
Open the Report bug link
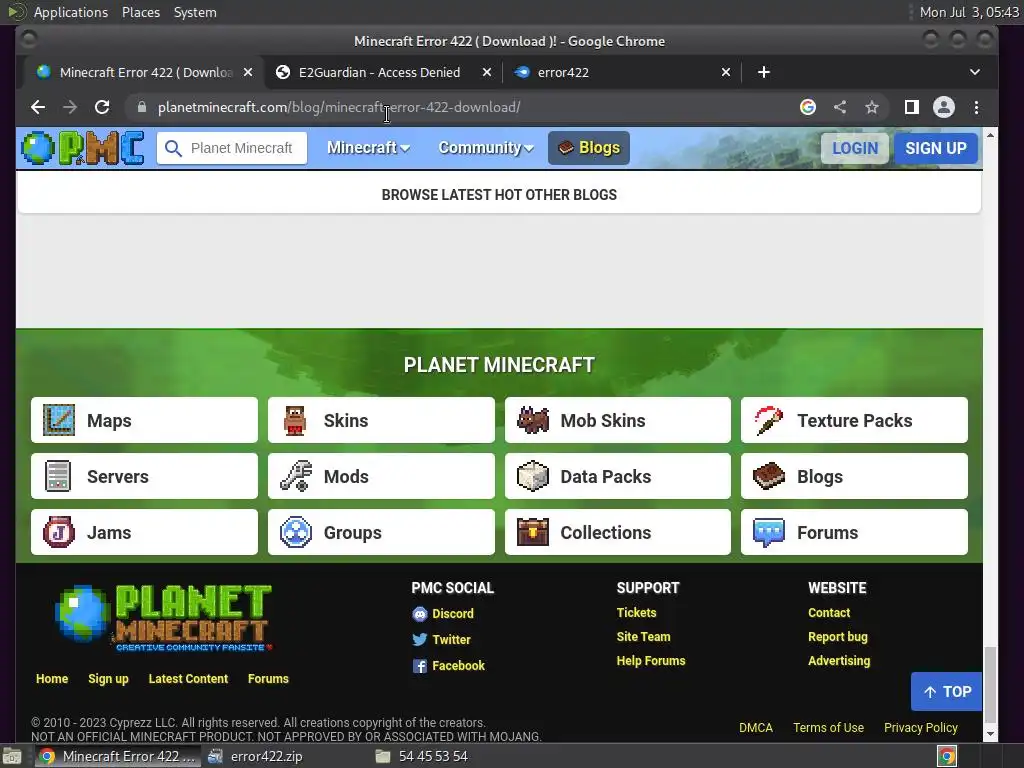click(x=837, y=637)
